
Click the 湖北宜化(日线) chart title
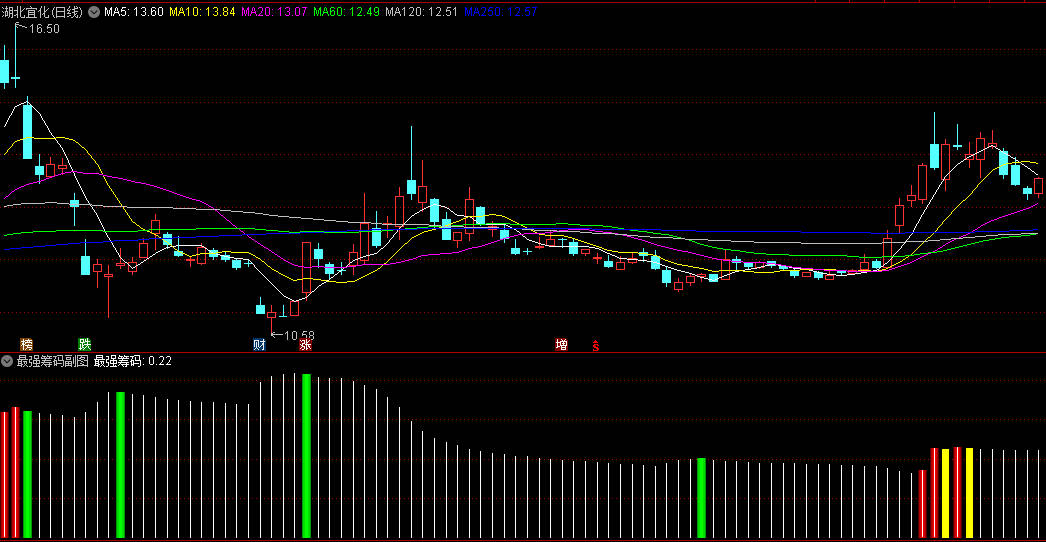[42, 12]
